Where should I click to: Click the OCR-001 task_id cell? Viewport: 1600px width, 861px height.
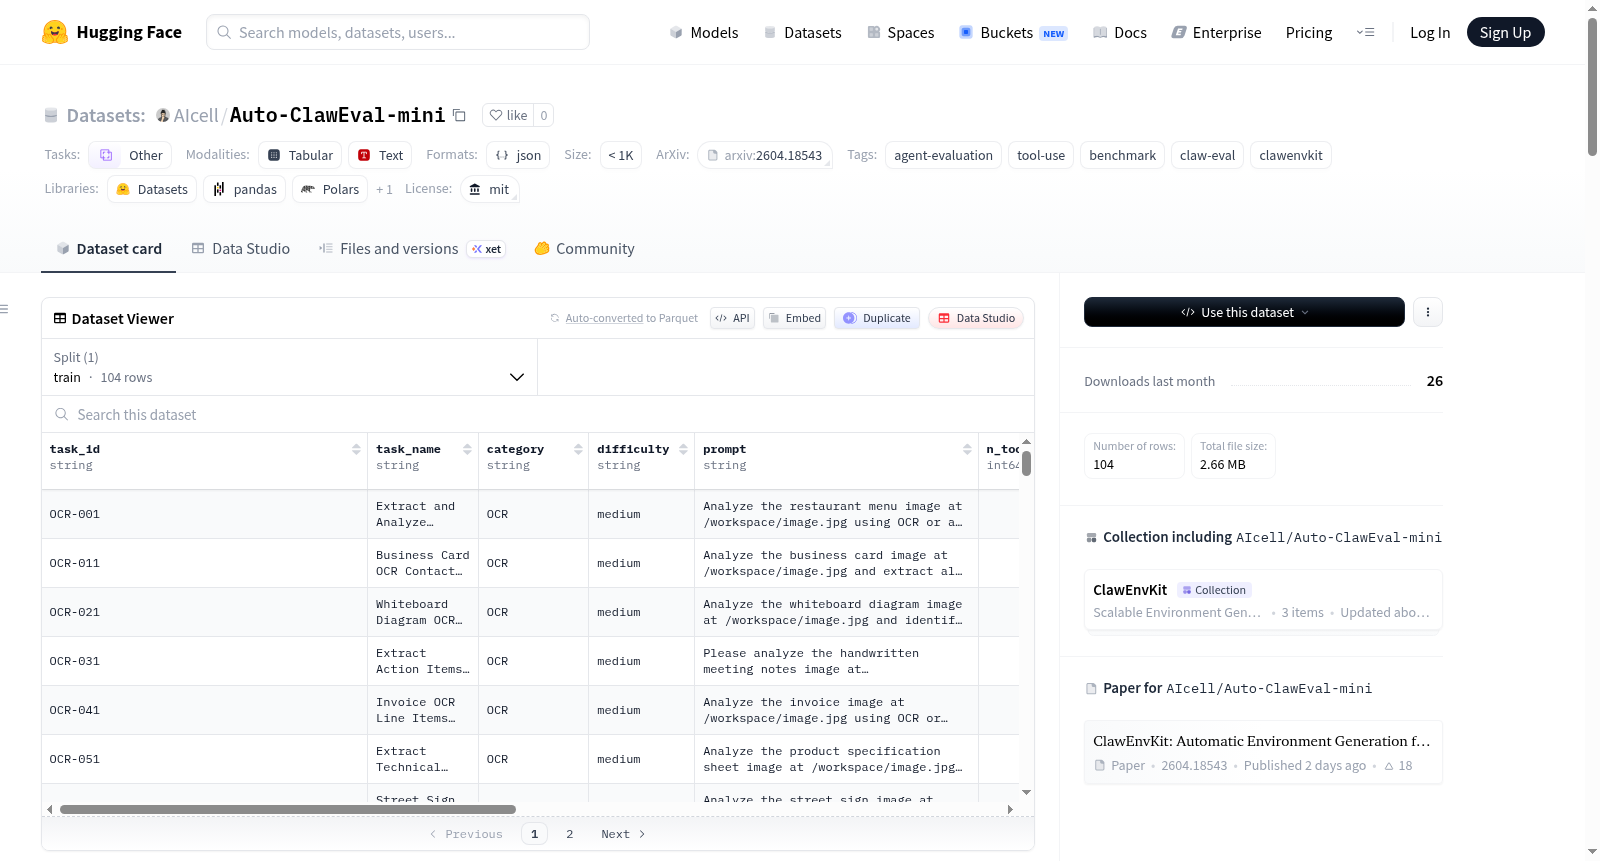[204, 514]
